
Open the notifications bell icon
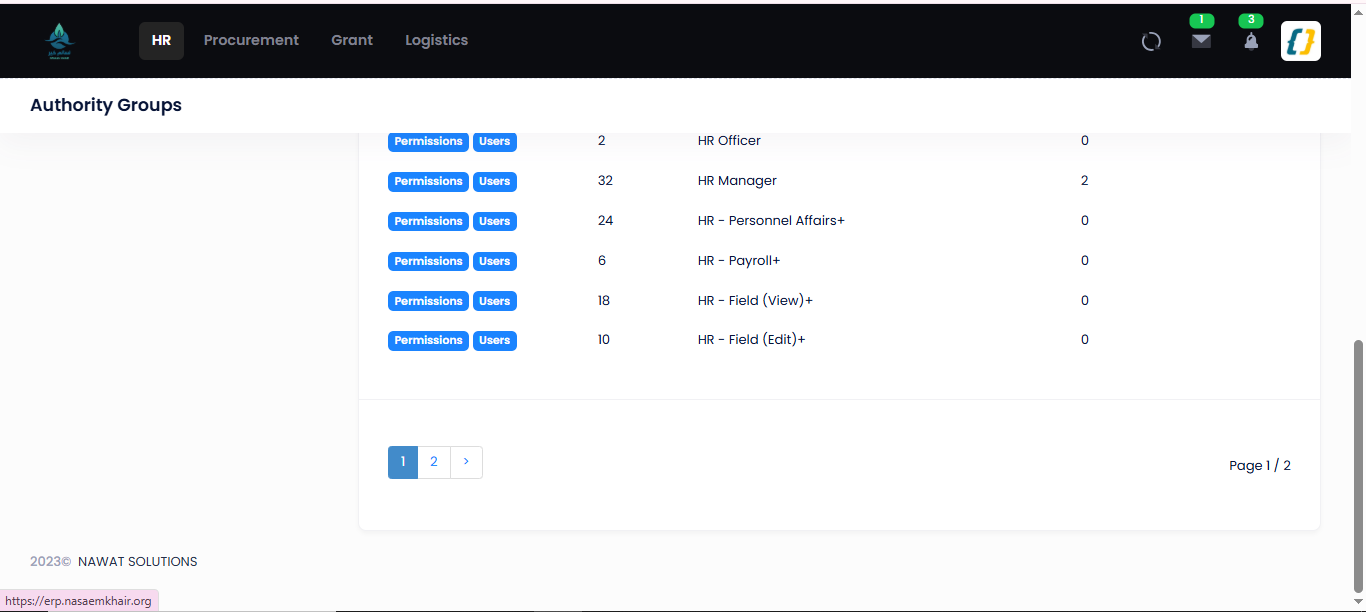click(1251, 41)
